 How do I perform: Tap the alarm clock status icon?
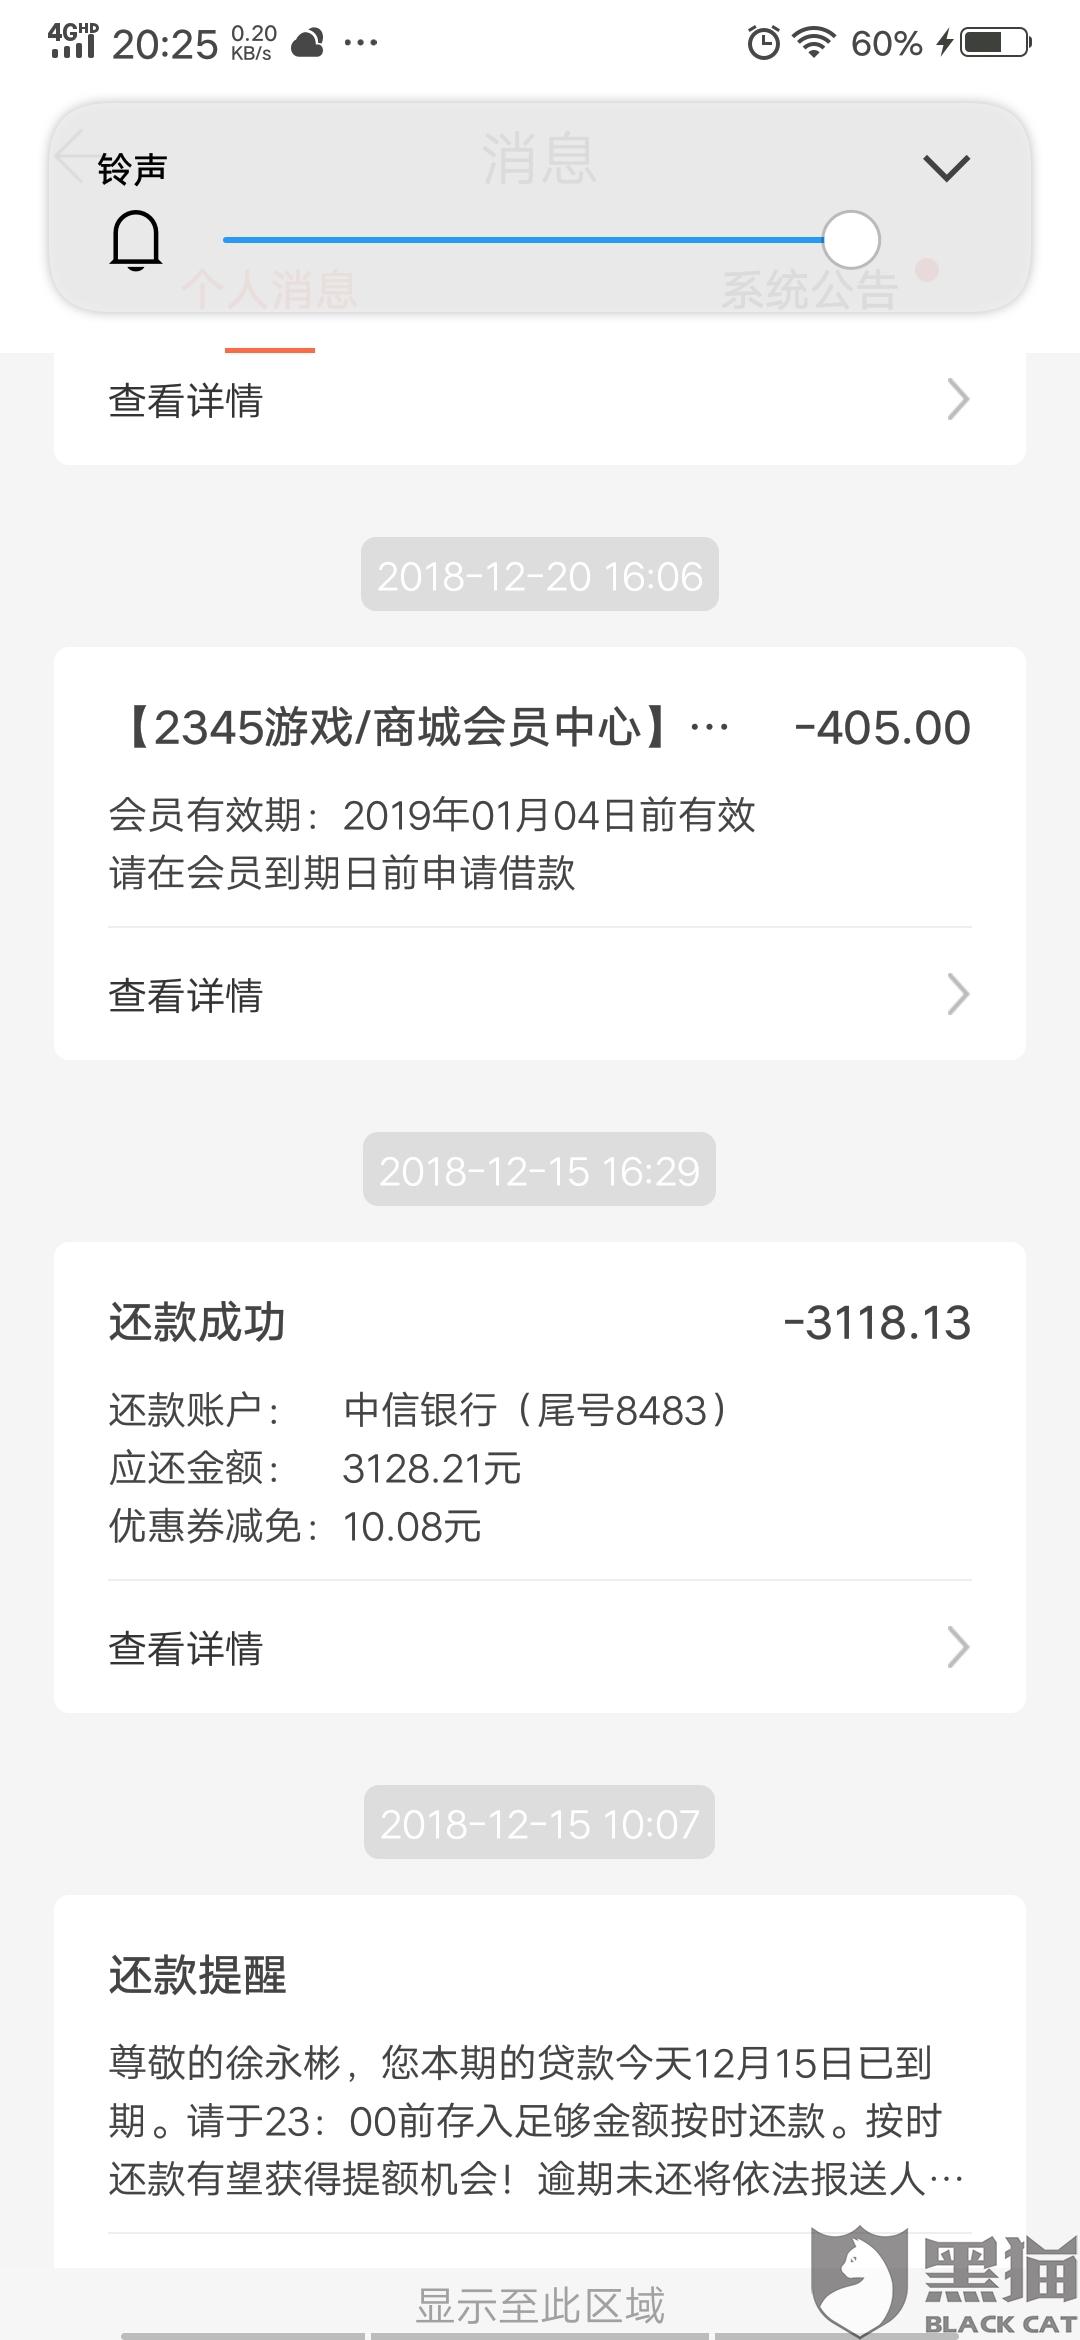click(x=763, y=42)
